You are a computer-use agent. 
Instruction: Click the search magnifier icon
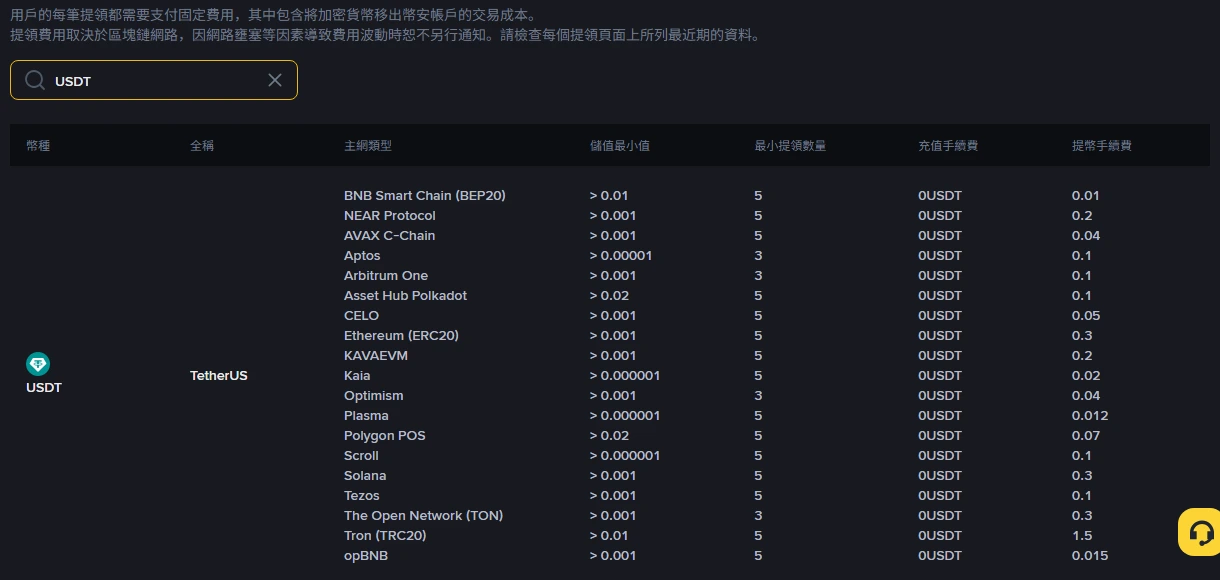tap(35, 80)
